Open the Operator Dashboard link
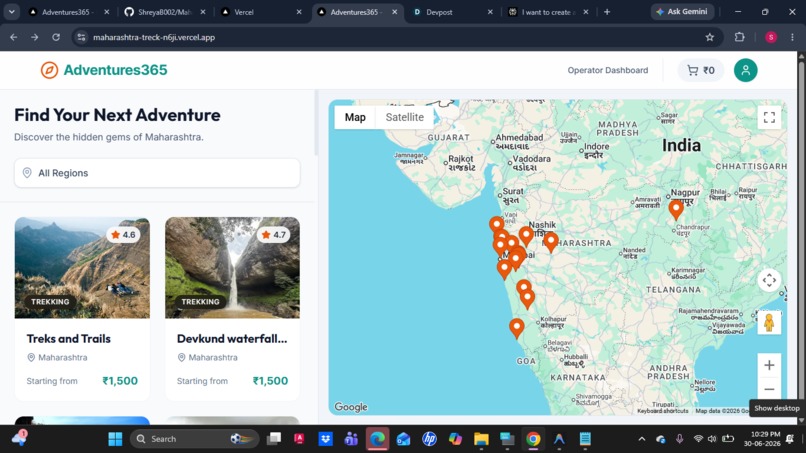 coord(608,70)
